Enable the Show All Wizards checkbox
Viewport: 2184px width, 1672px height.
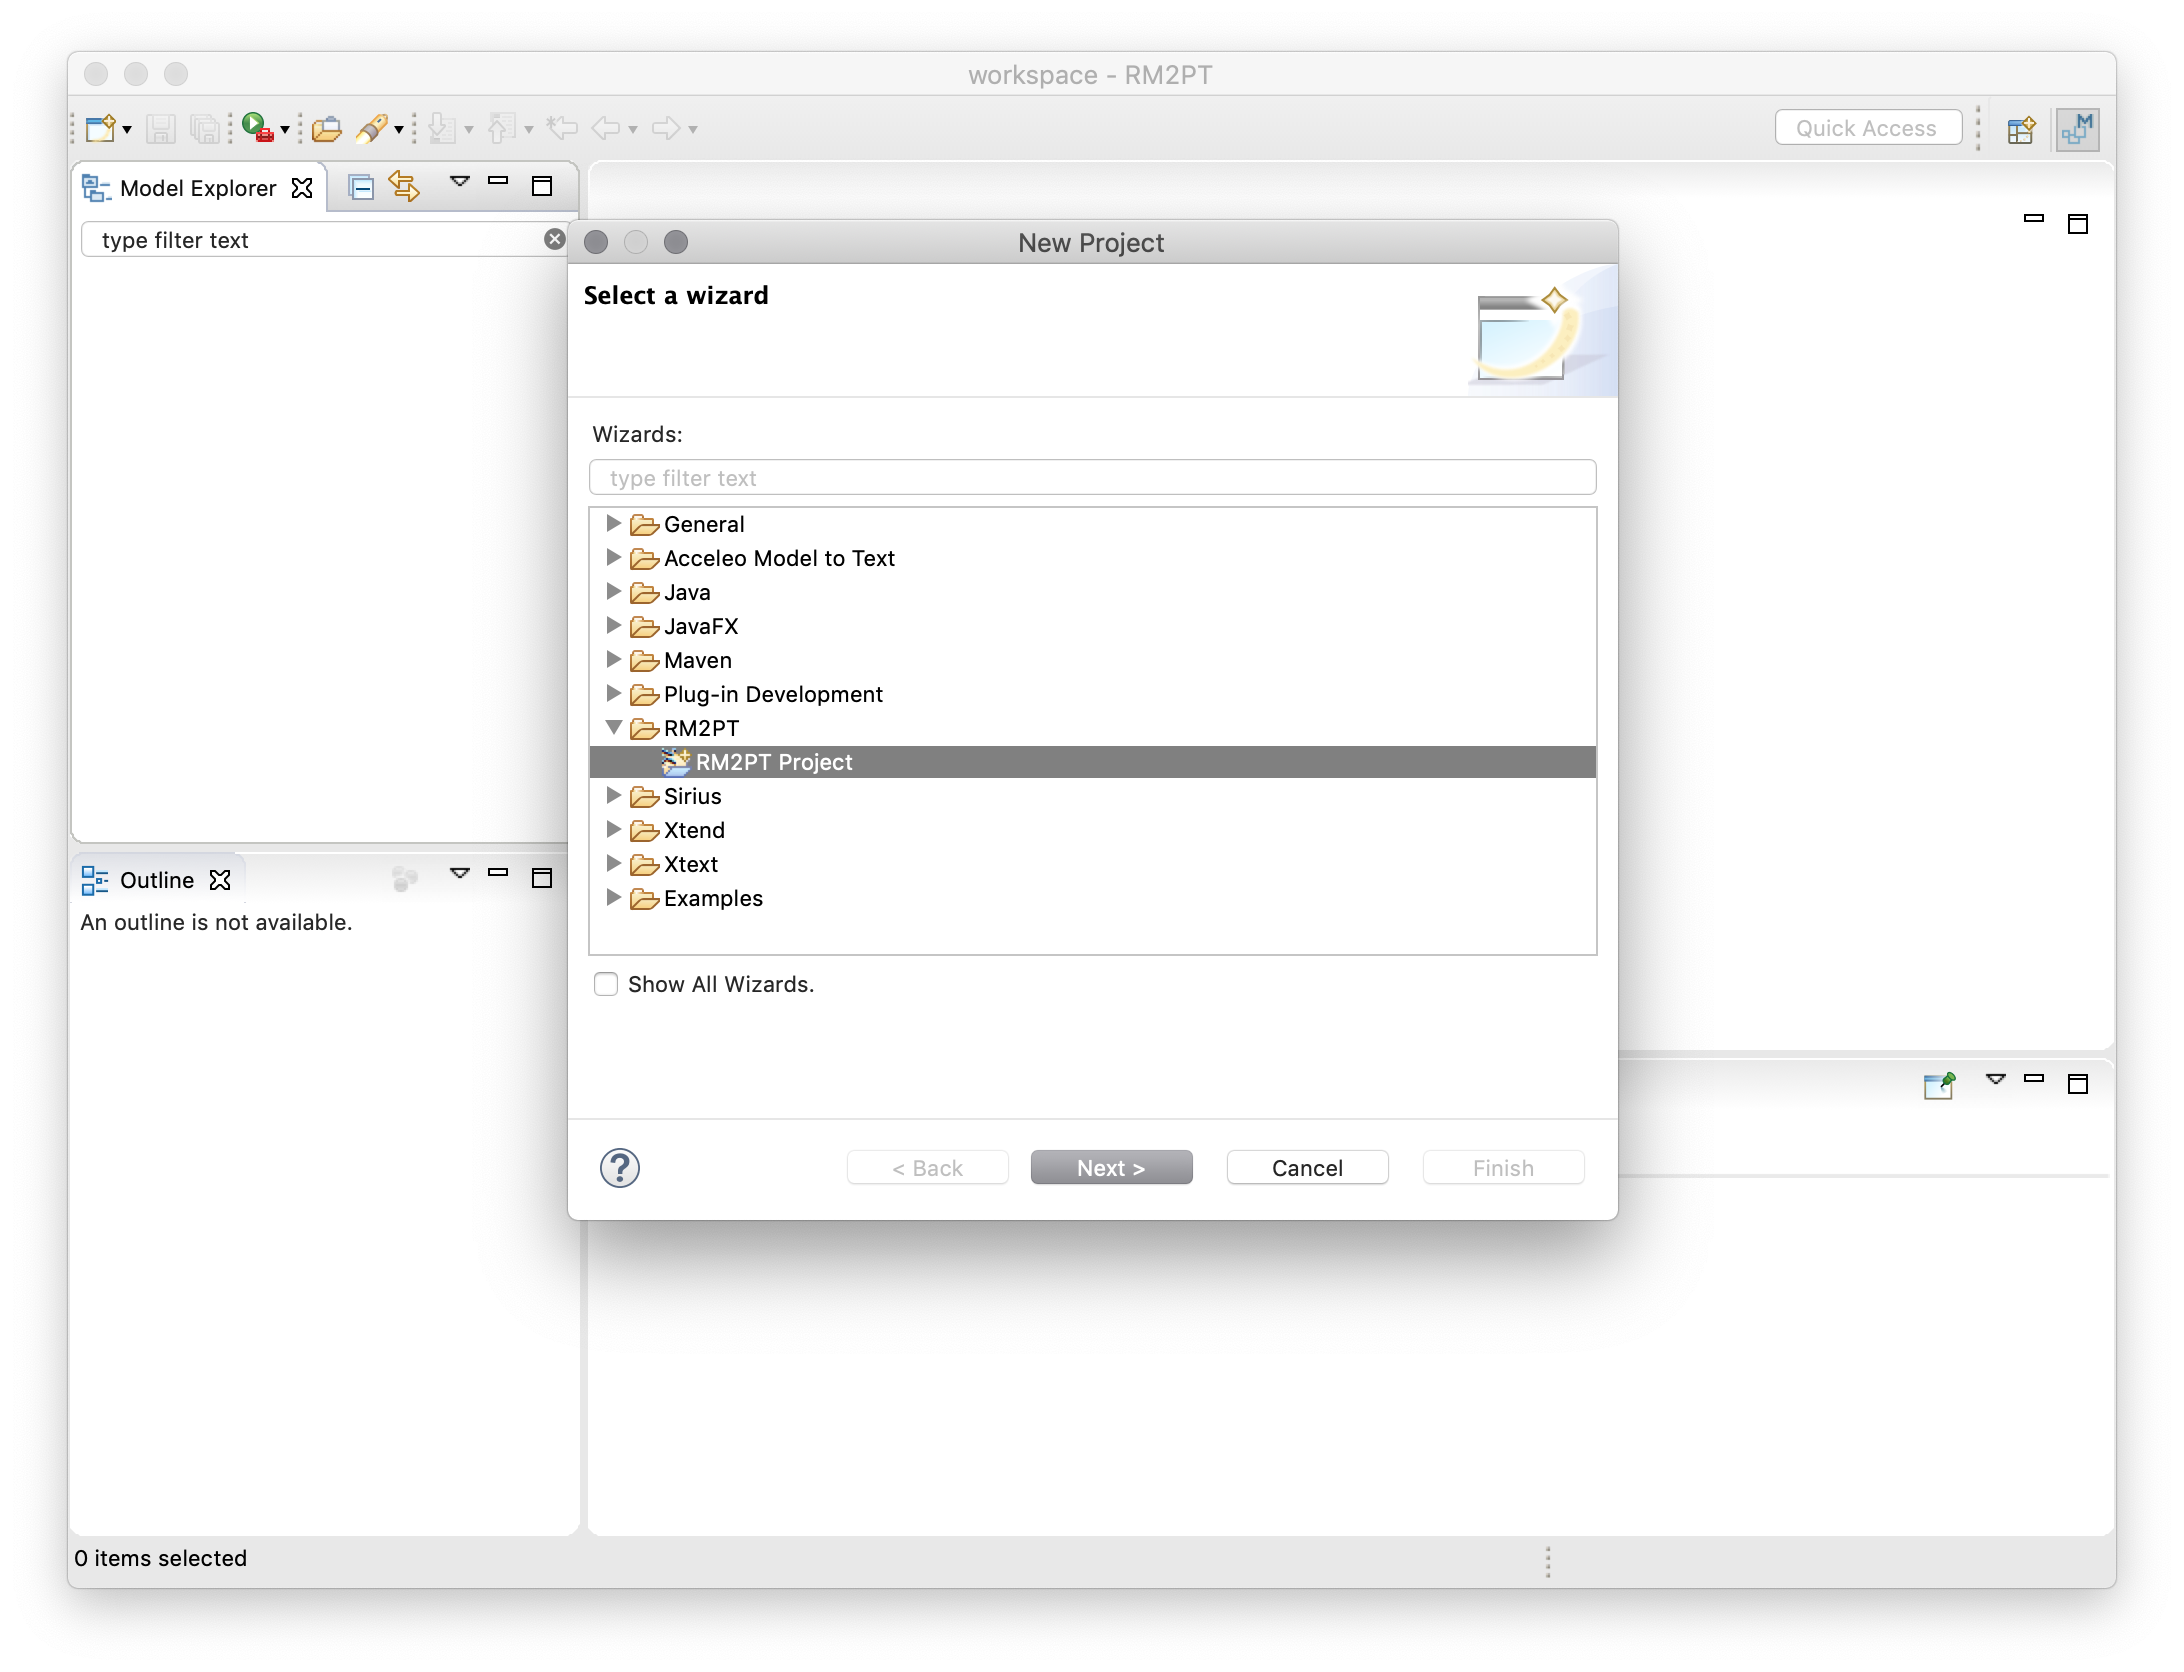point(606,984)
